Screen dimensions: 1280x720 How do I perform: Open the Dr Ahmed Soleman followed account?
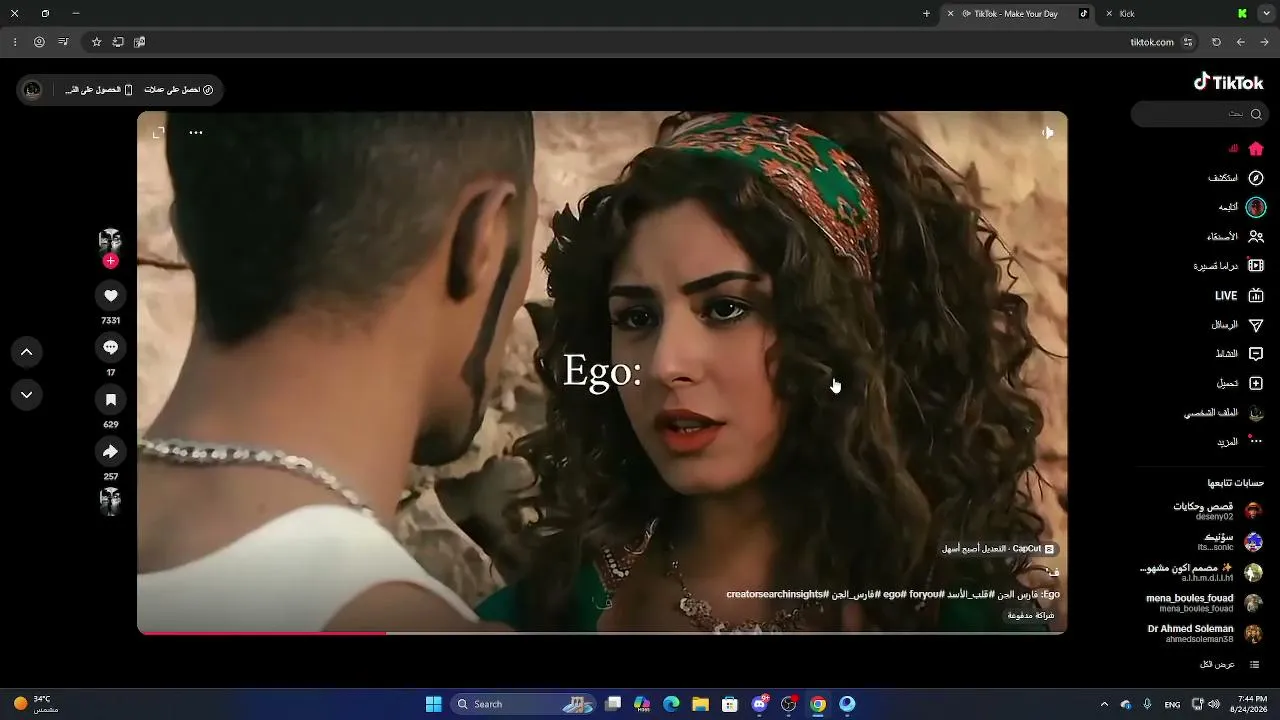(x=1205, y=634)
